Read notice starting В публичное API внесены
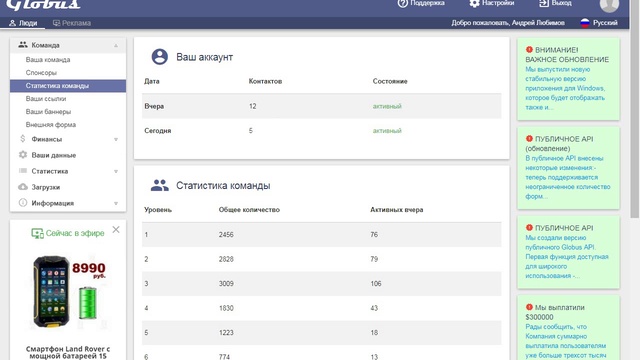Viewport: 640px width, 360px height. pos(567,177)
